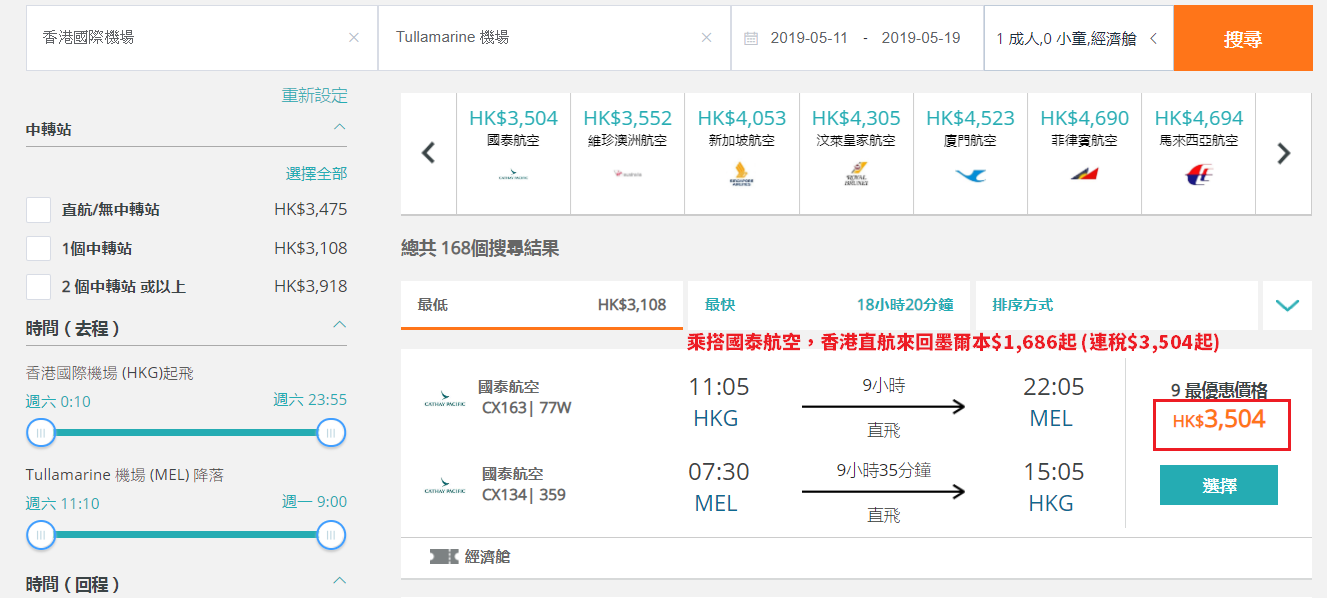Image resolution: width=1327 pixels, height=598 pixels.
Task: Click the 經濟艙 ticket class icon
Action: click(x=444, y=557)
